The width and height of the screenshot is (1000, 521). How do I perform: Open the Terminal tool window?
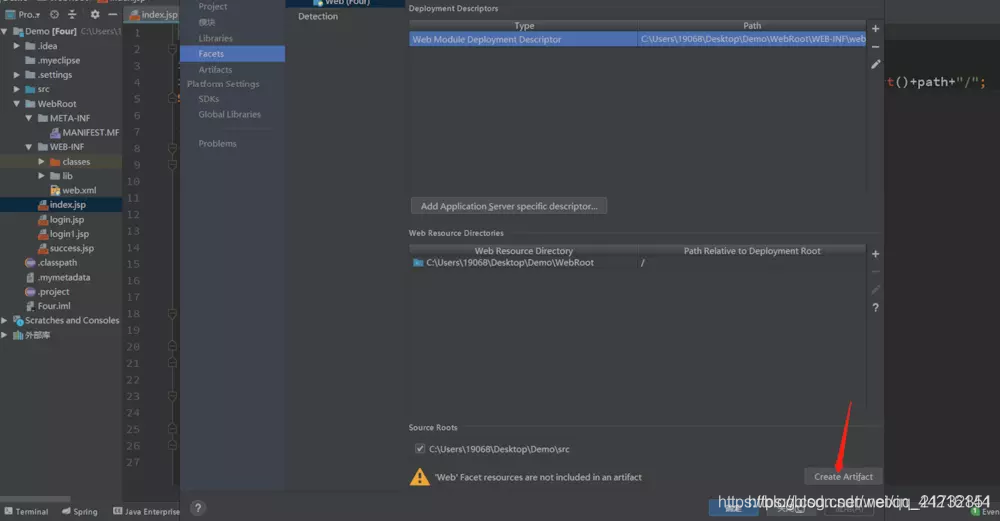(x=26, y=511)
